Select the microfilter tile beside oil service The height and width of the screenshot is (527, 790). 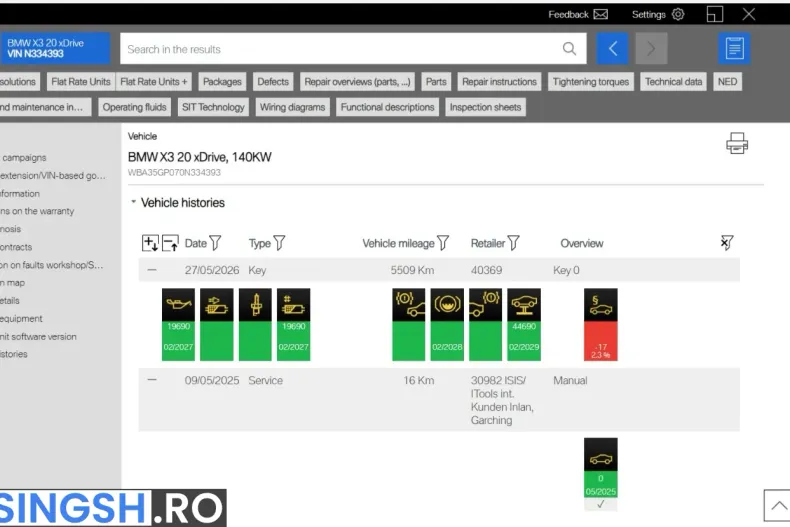217,324
